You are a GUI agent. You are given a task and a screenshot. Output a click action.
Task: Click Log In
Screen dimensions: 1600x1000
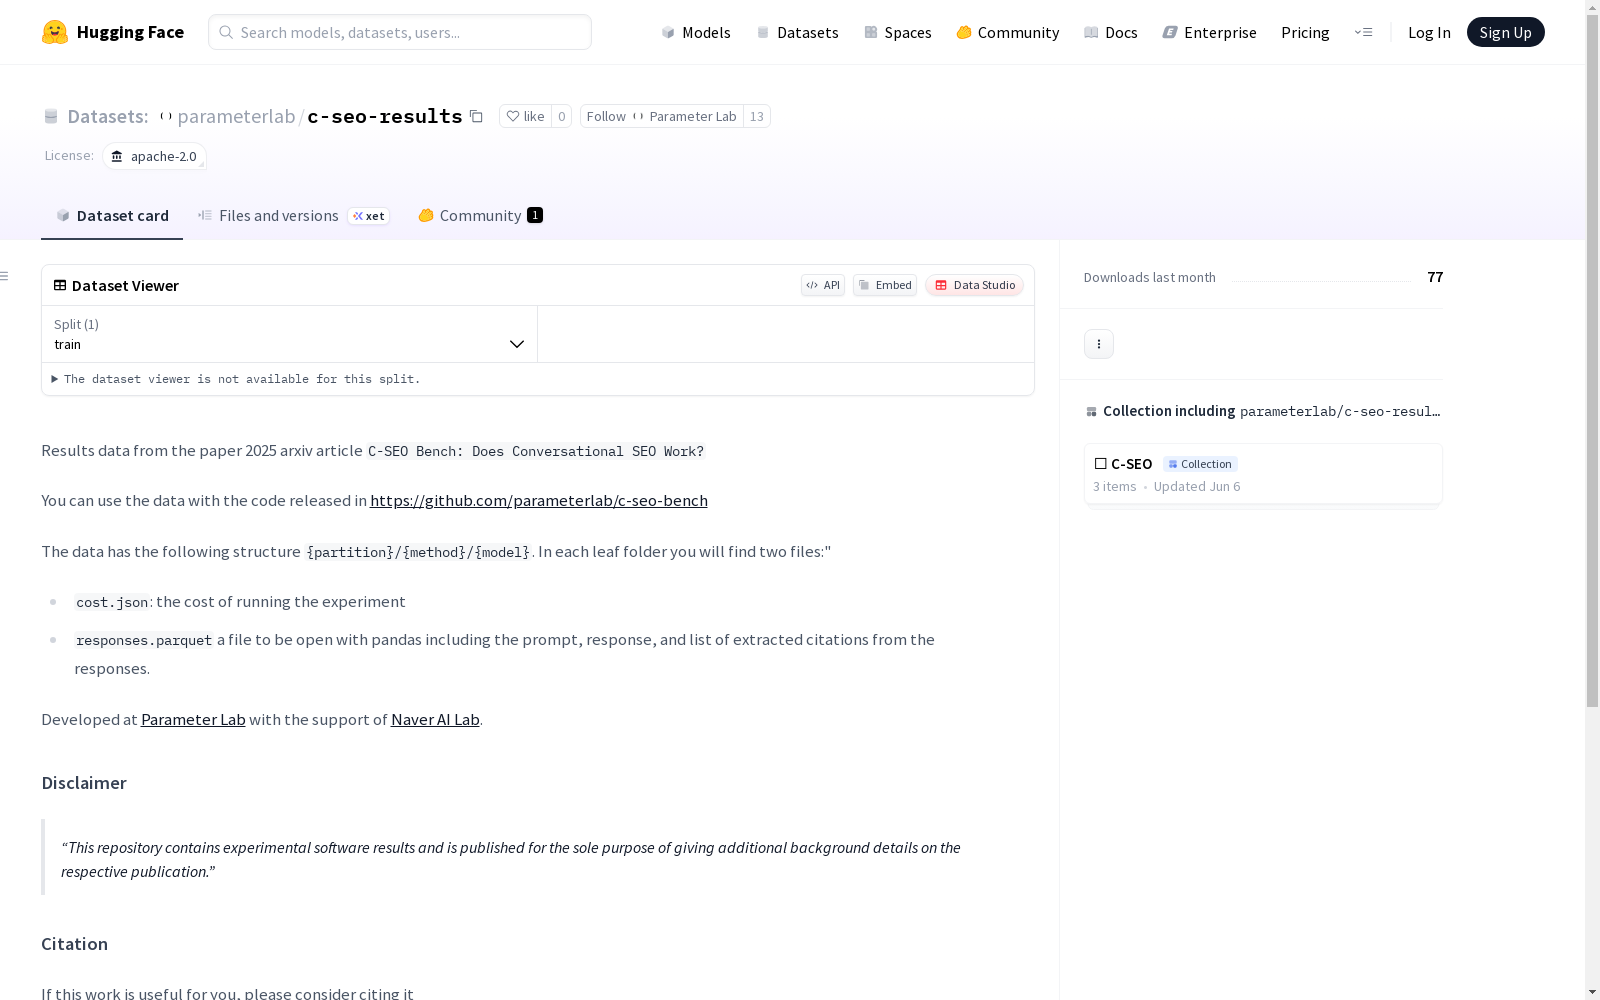[1429, 32]
